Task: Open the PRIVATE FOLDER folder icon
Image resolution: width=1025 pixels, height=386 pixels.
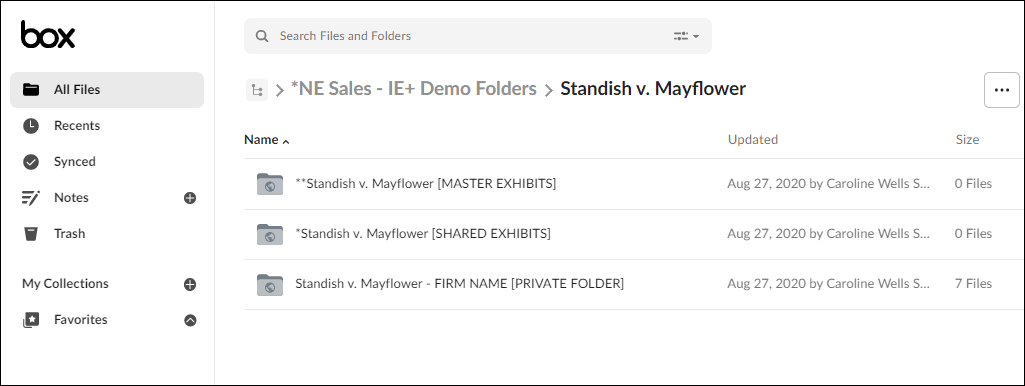Action: pos(270,284)
